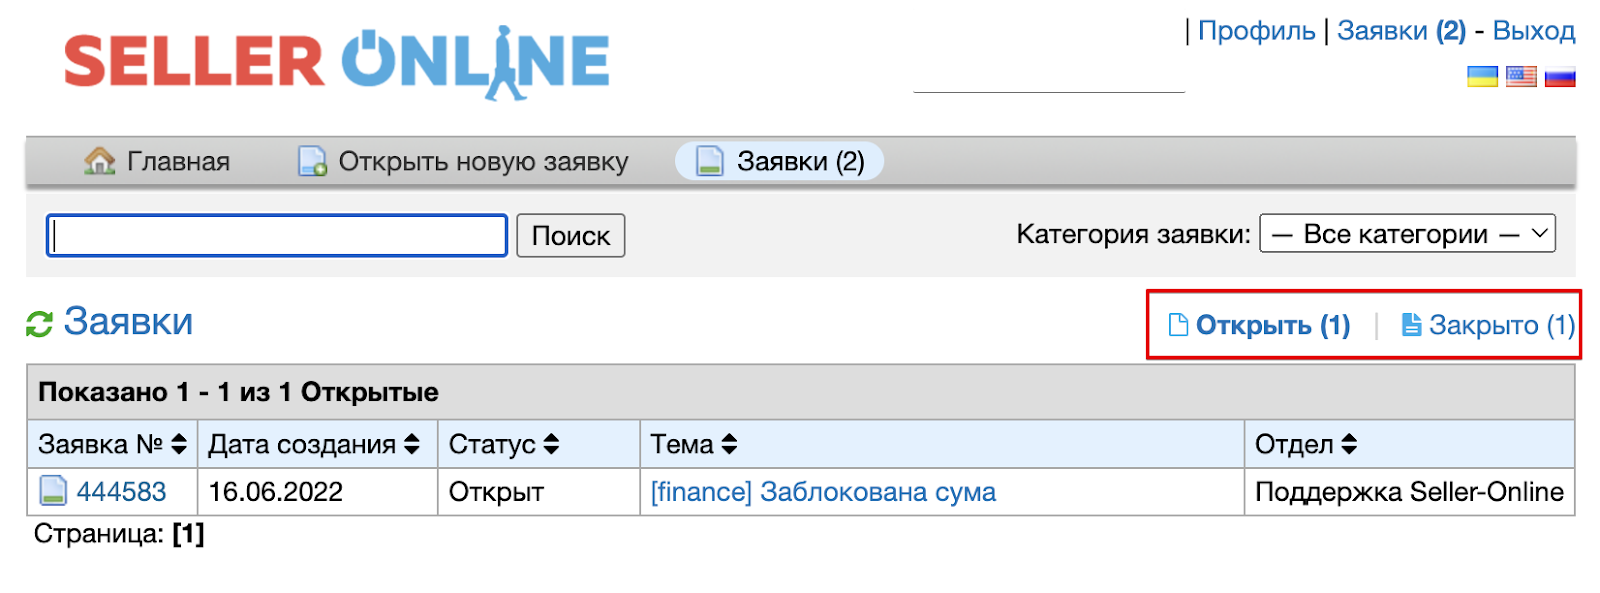Sort tickets by Дата создания arrows
This screenshot has height=593, width=1600.
tap(412, 444)
